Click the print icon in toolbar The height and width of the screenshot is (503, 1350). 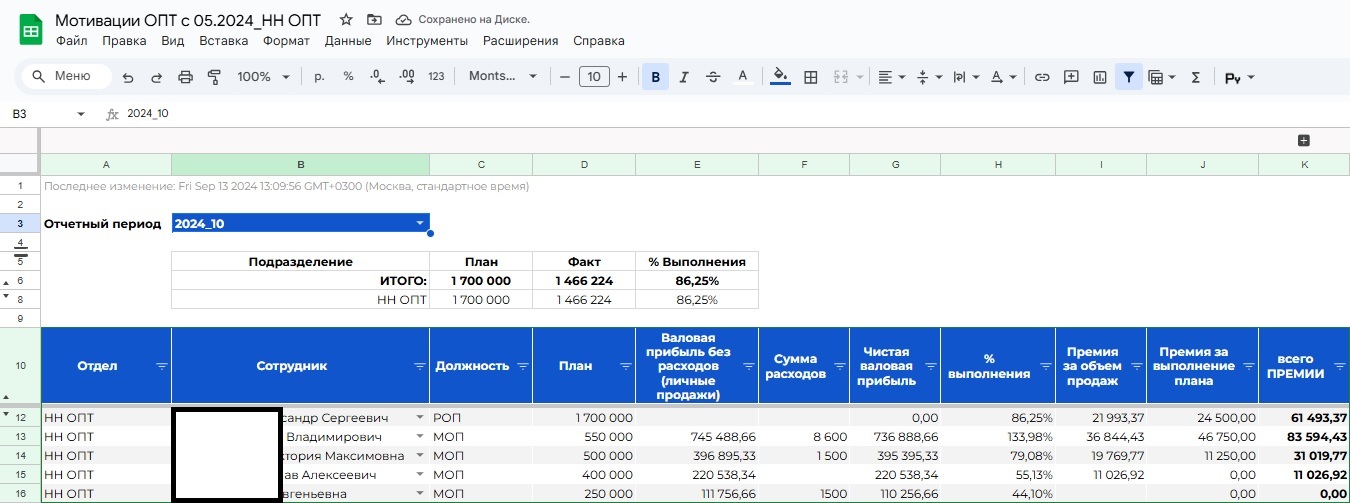coord(185,77)
